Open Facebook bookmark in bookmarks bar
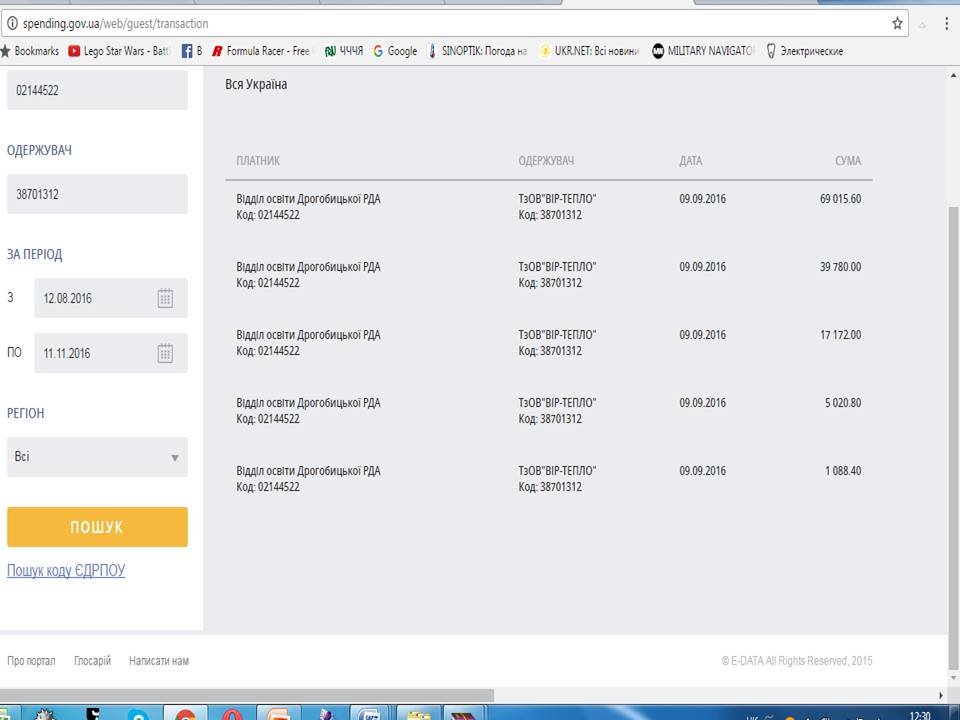This screenshot has height=720, width=960. [x=191, y=51]
